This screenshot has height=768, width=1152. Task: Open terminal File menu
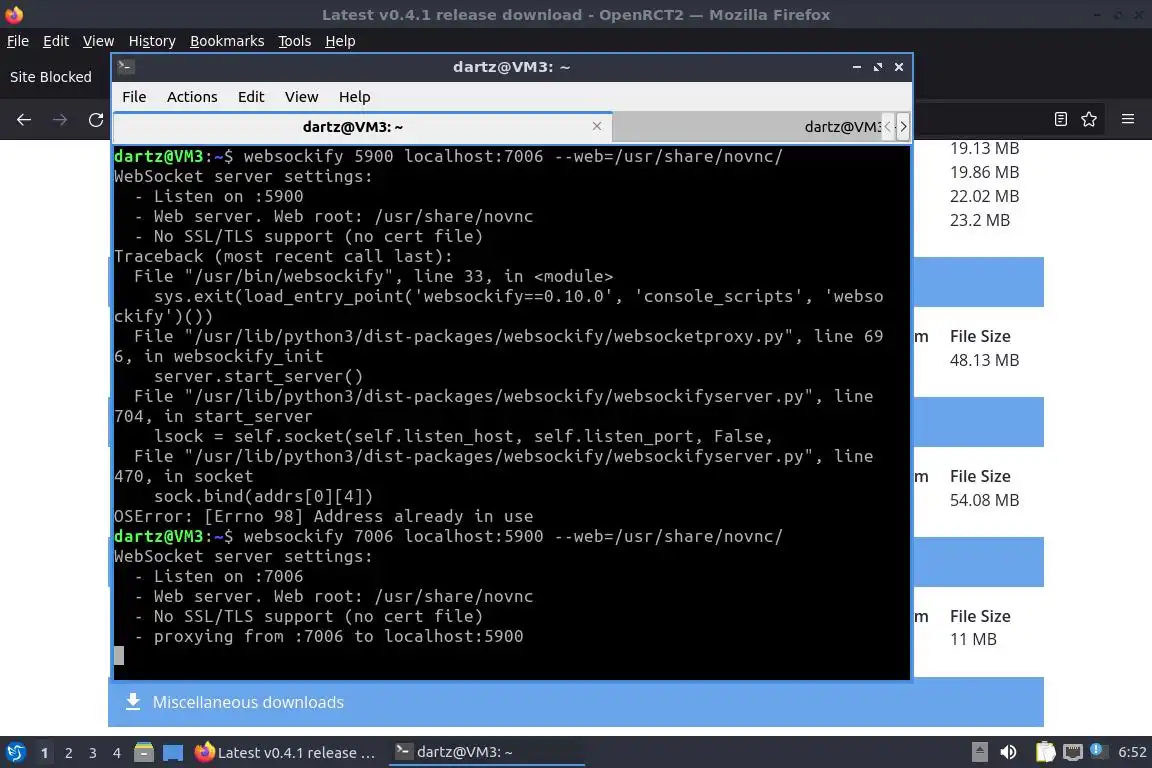(134, 97)
